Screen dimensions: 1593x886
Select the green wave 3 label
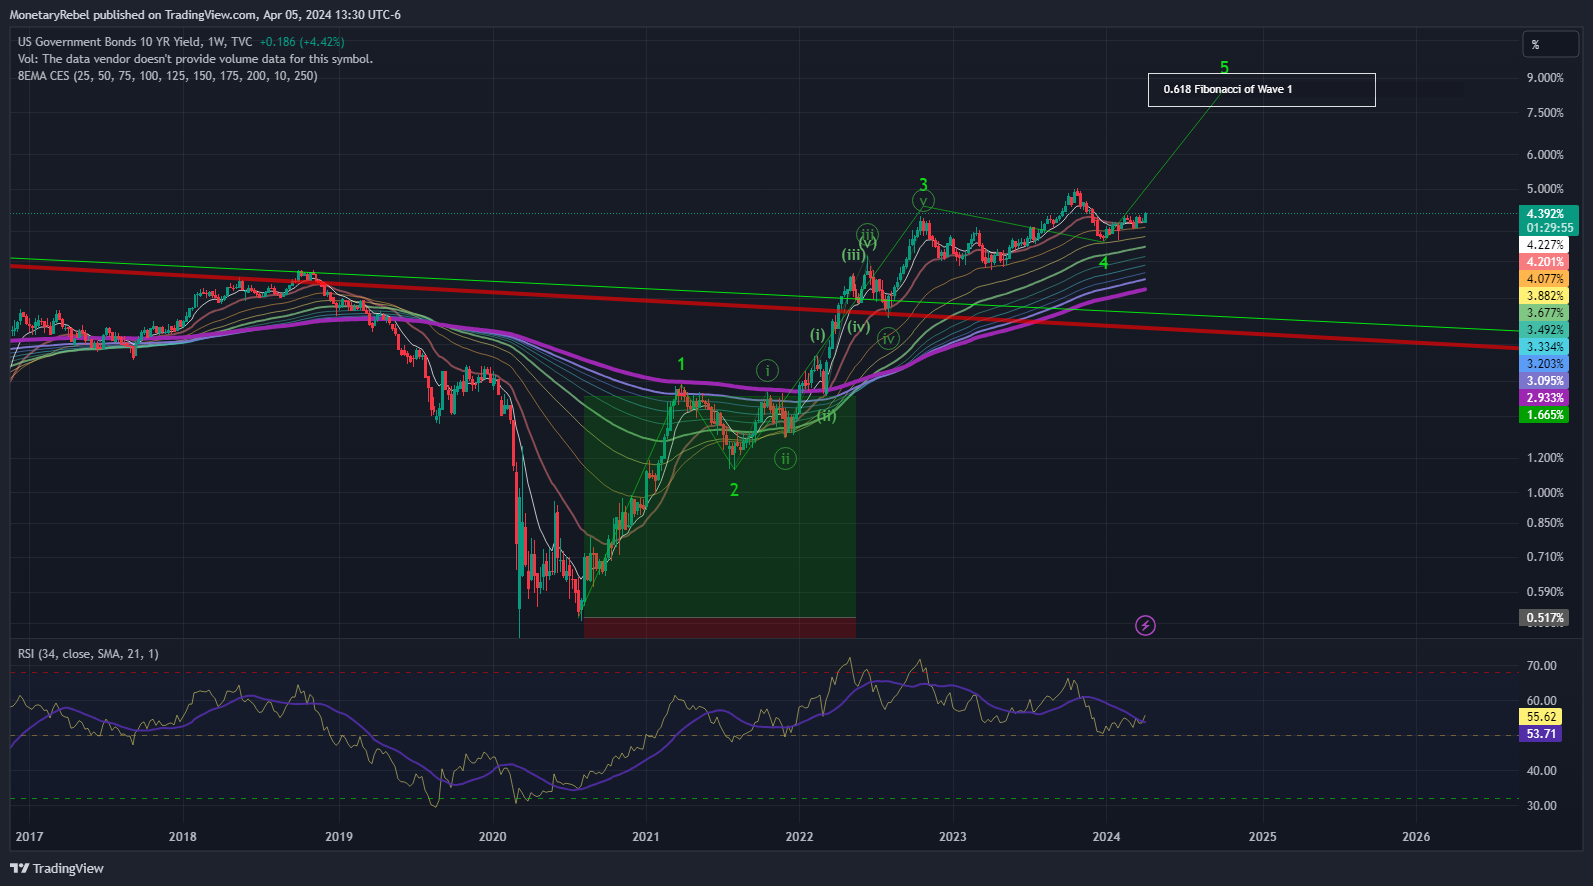[923, 185]
